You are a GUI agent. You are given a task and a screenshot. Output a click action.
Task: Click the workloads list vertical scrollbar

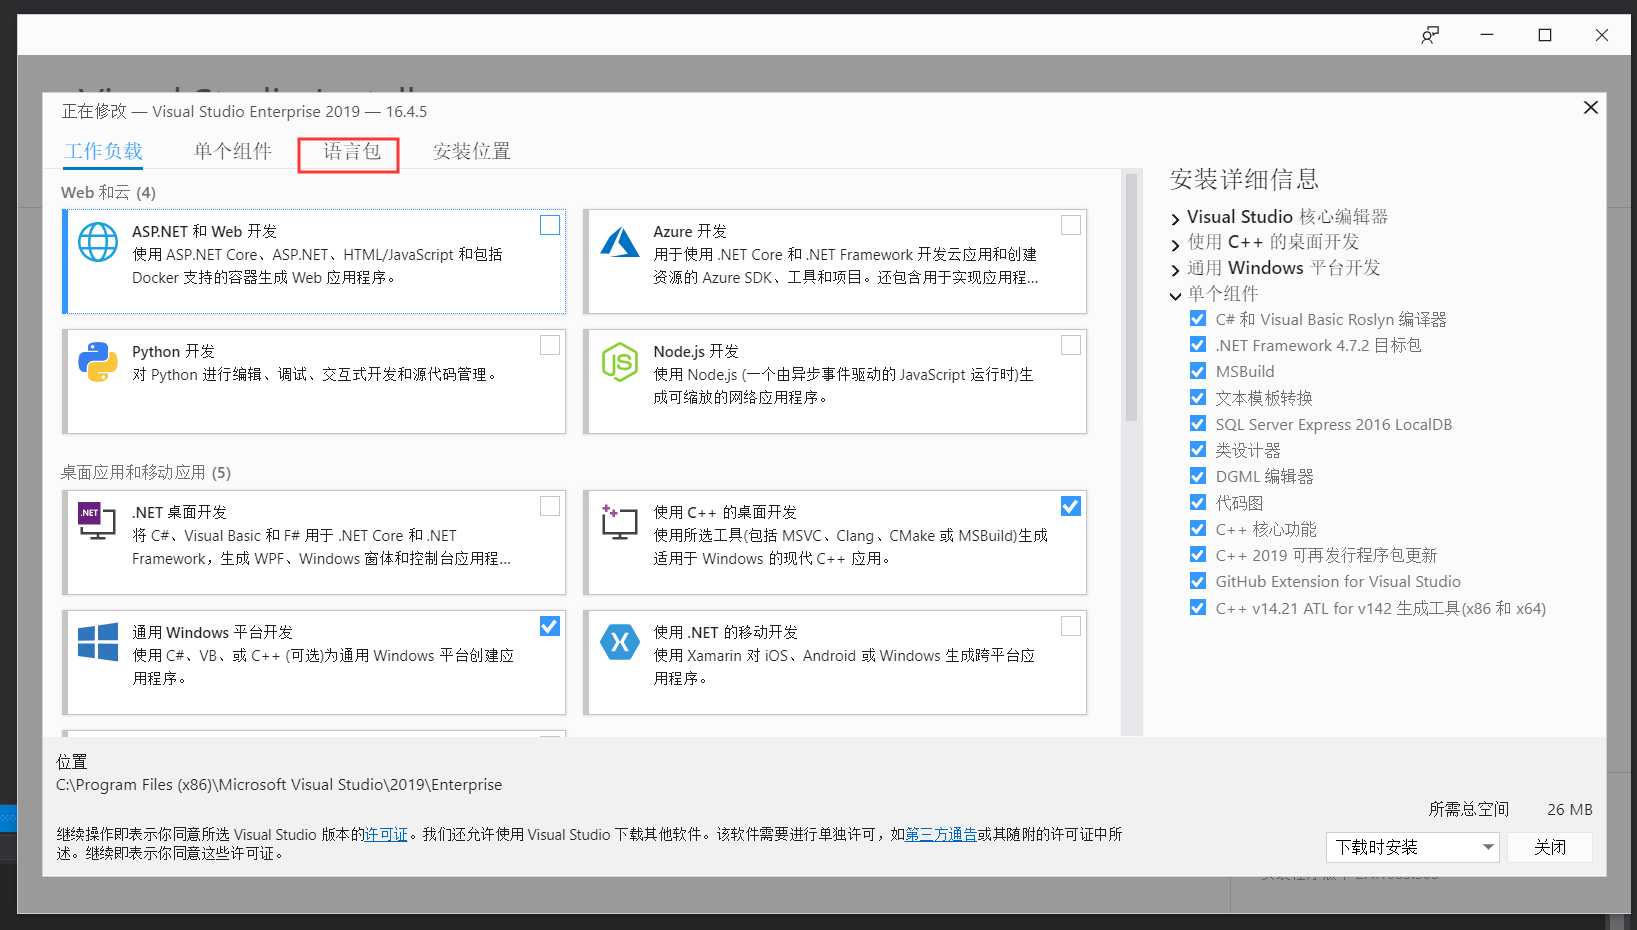click(1132, 298)
